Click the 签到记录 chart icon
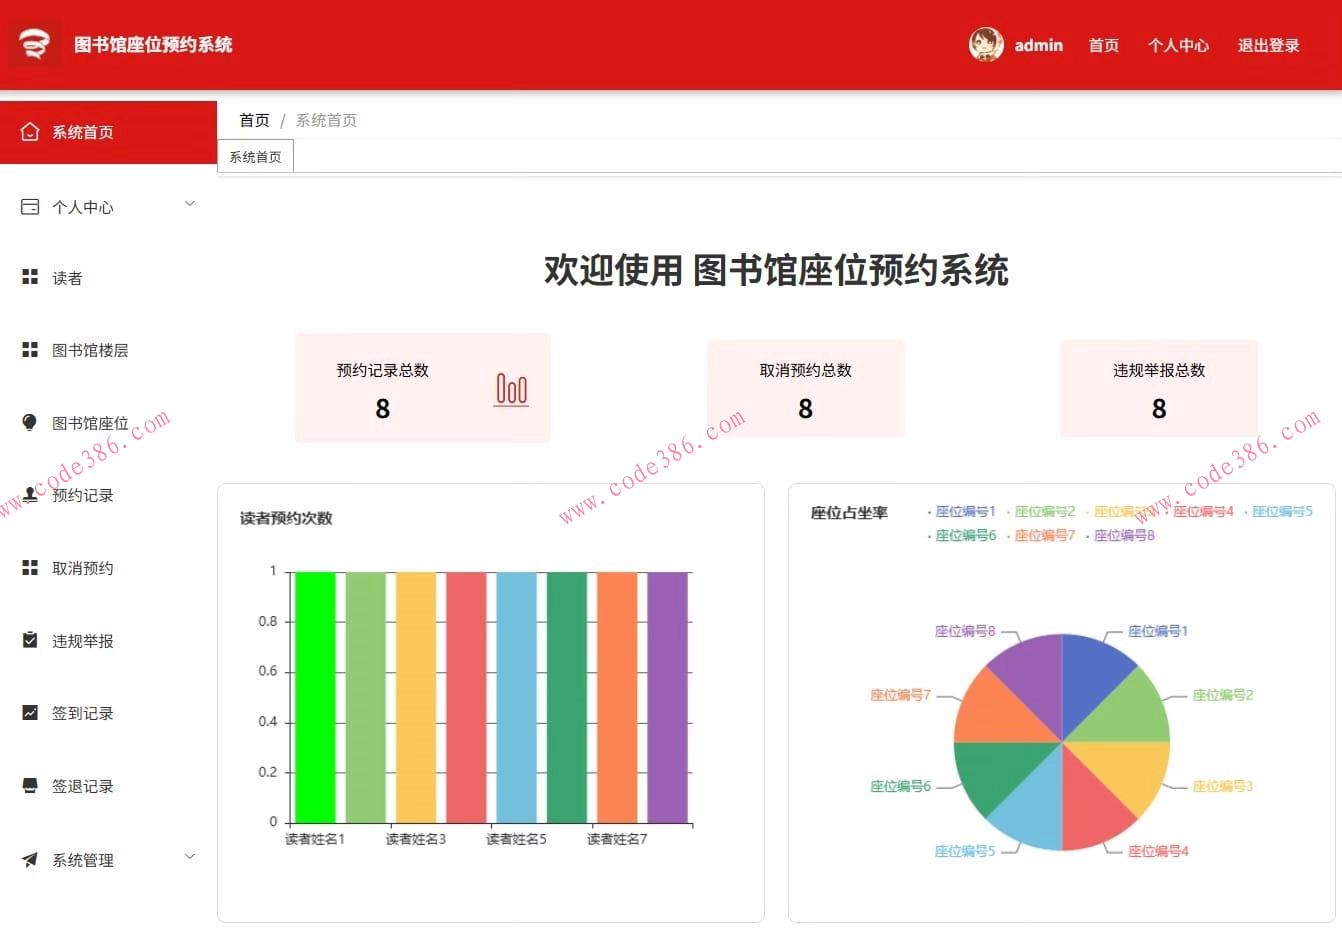Image resolution: width=1342 pixels, height=932 pixels. [30, 713]
